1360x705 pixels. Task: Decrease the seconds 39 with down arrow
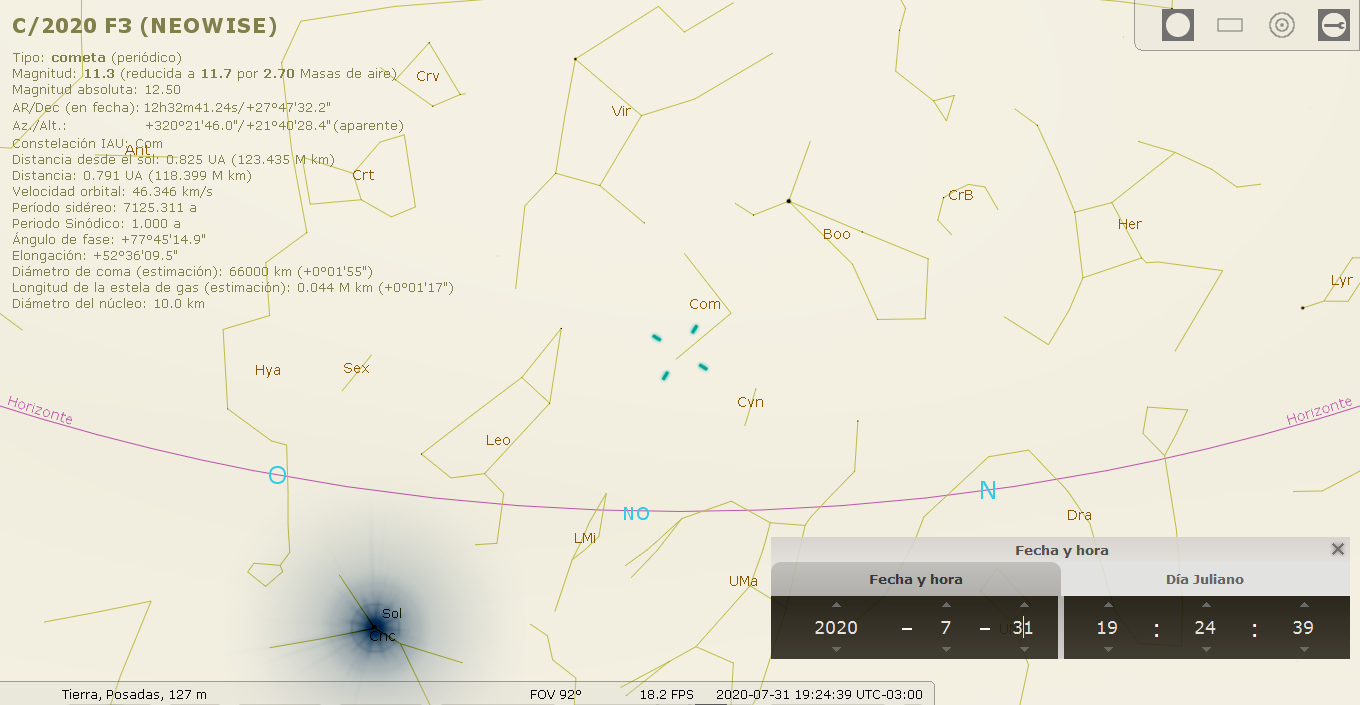click(x=1303, y=650)
